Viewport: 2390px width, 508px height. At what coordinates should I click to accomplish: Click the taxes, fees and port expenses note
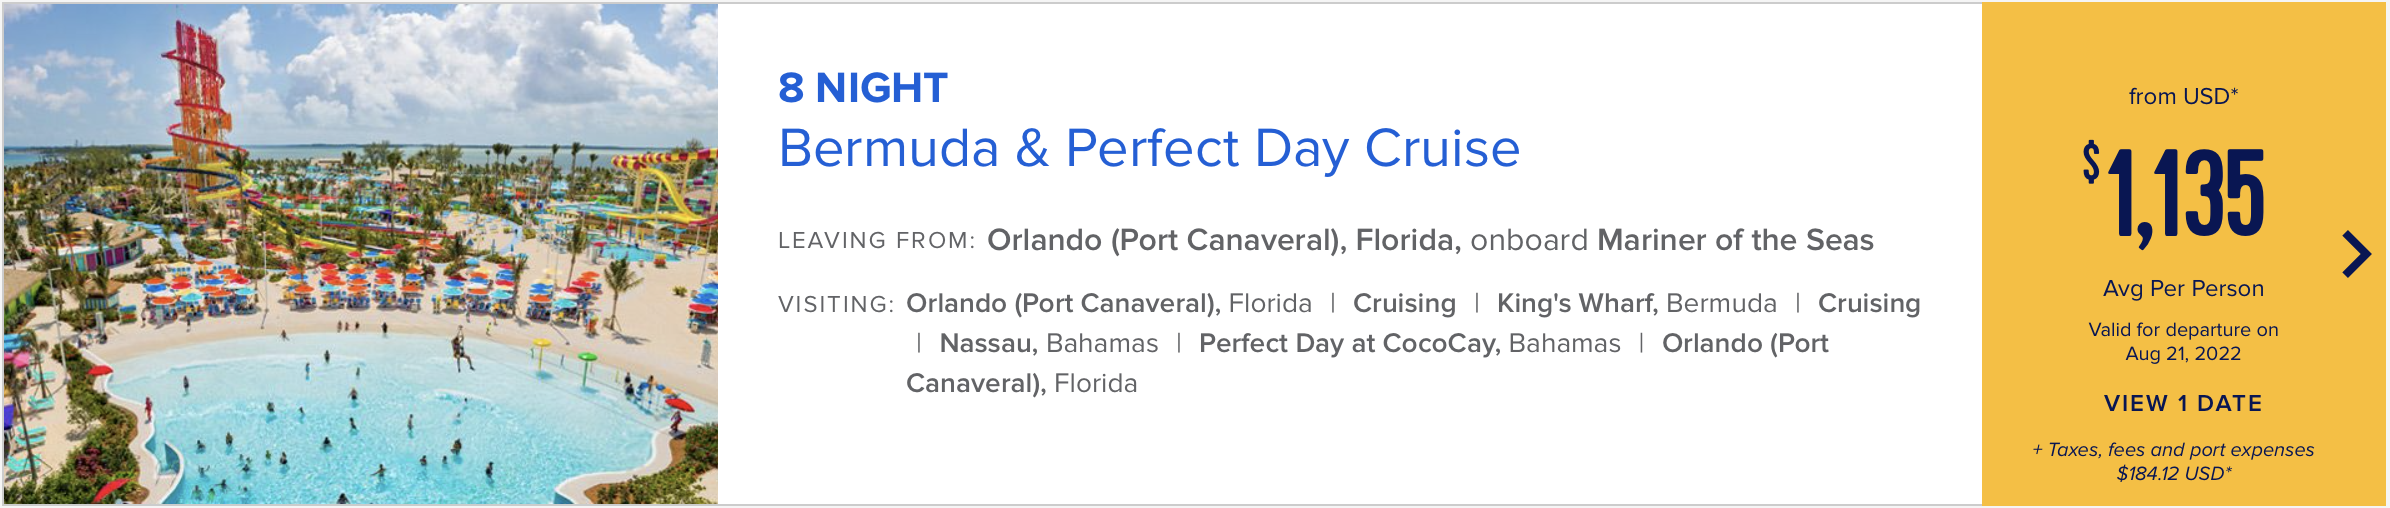point(2173,461)
